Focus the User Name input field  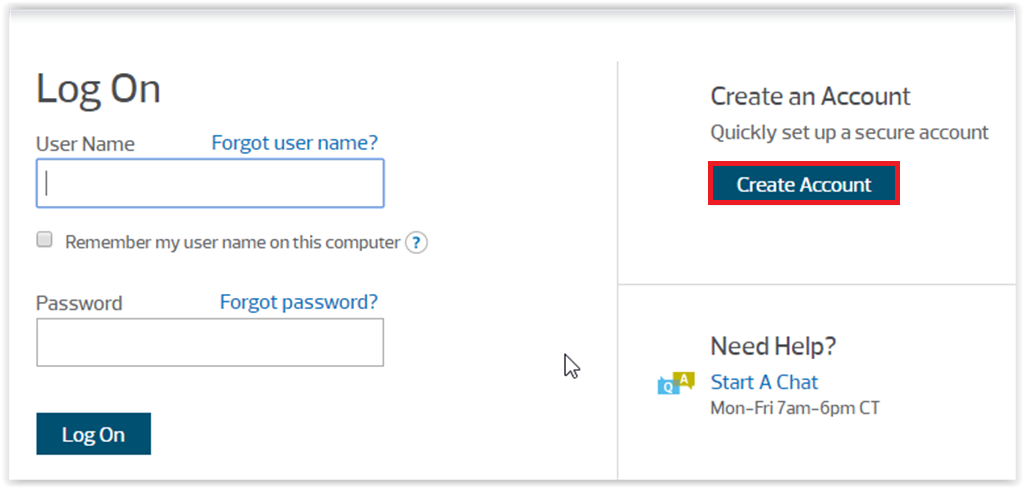coord(210,184)
